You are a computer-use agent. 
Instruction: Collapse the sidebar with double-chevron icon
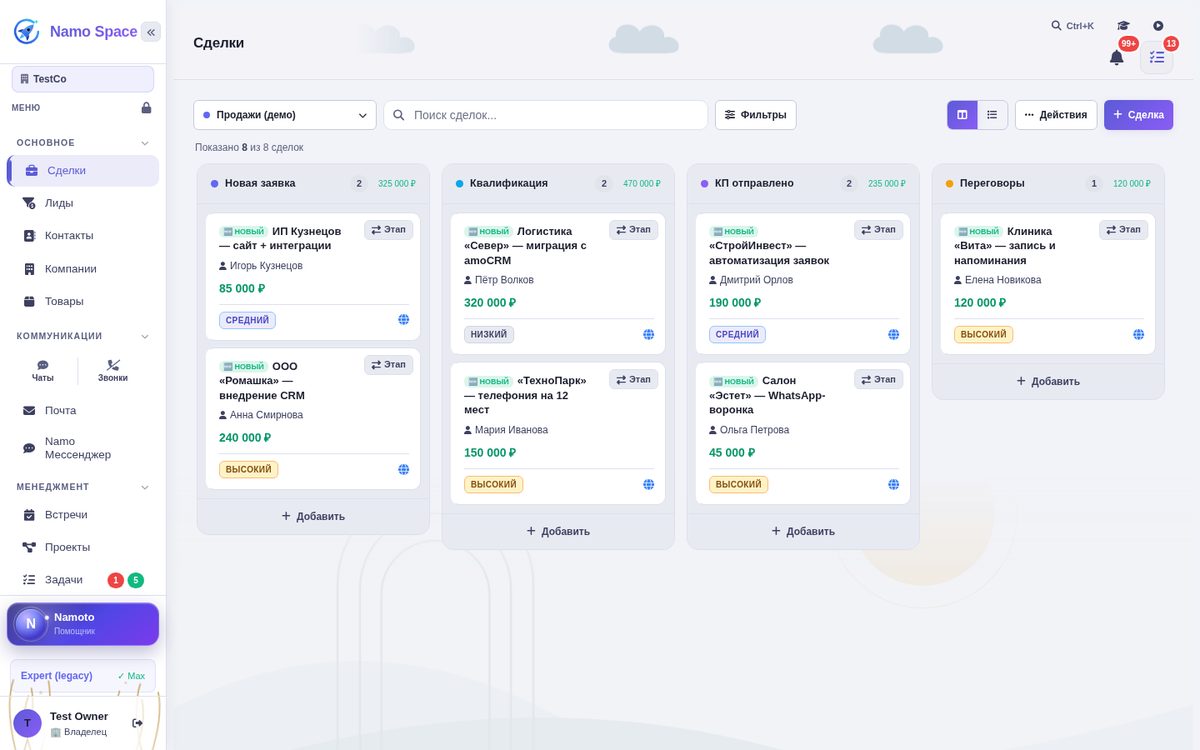pos(151,32)
